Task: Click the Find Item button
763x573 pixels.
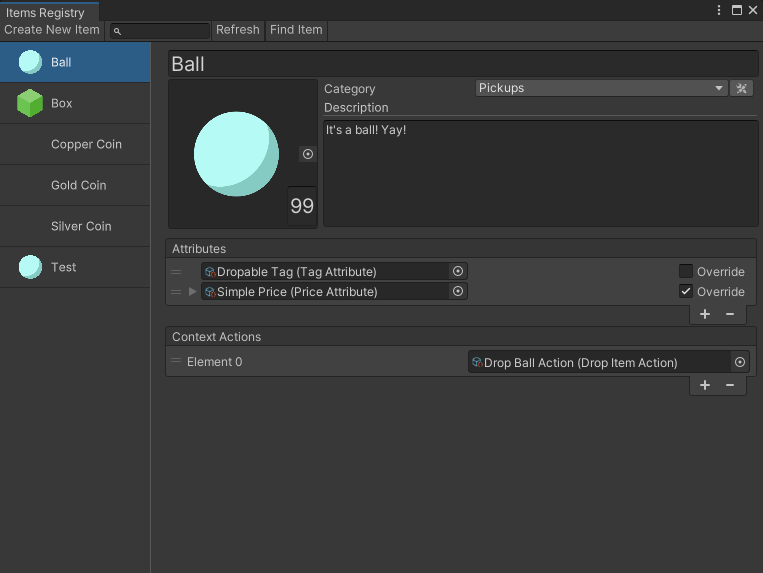Action: pyautogui.click(x=296, y=30)
